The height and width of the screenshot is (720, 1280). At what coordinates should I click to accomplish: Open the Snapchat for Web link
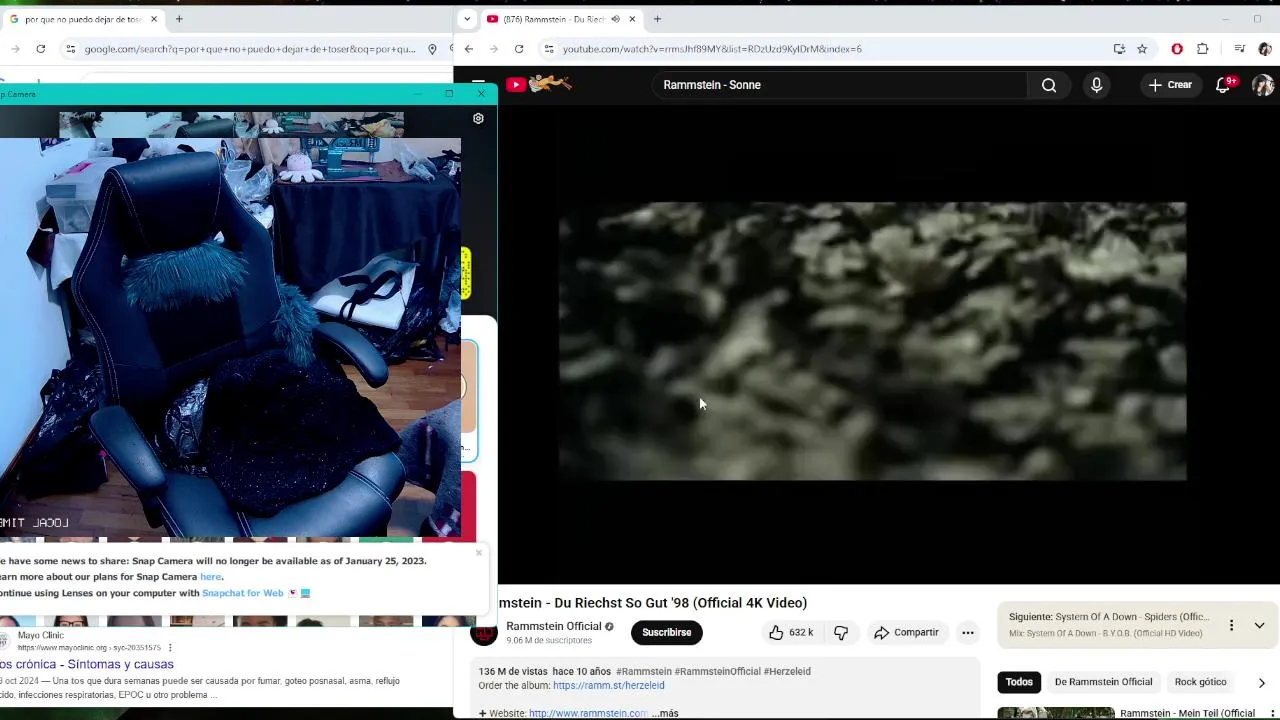coord(243,593)
